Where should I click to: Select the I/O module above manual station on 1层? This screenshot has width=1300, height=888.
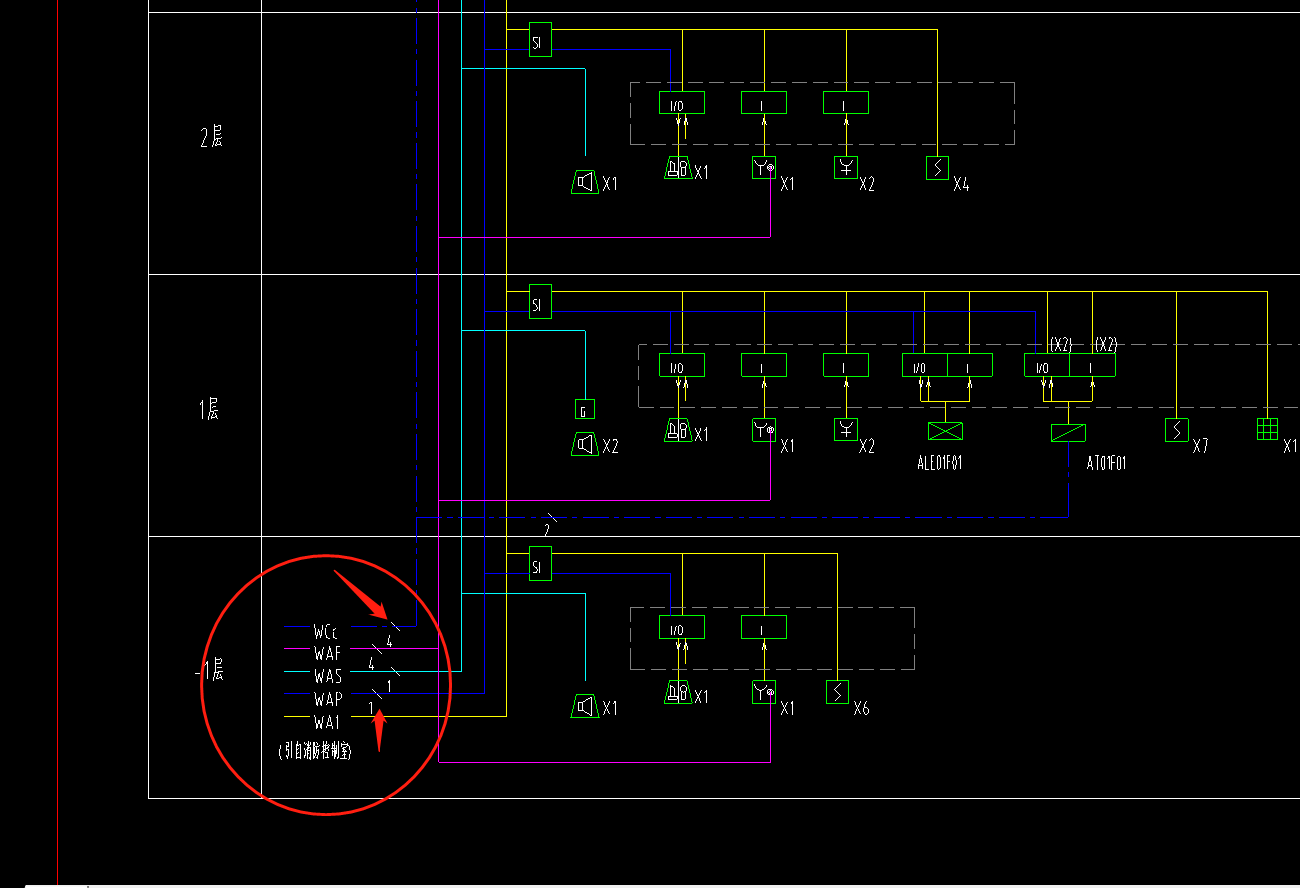[x=682, y=365]
